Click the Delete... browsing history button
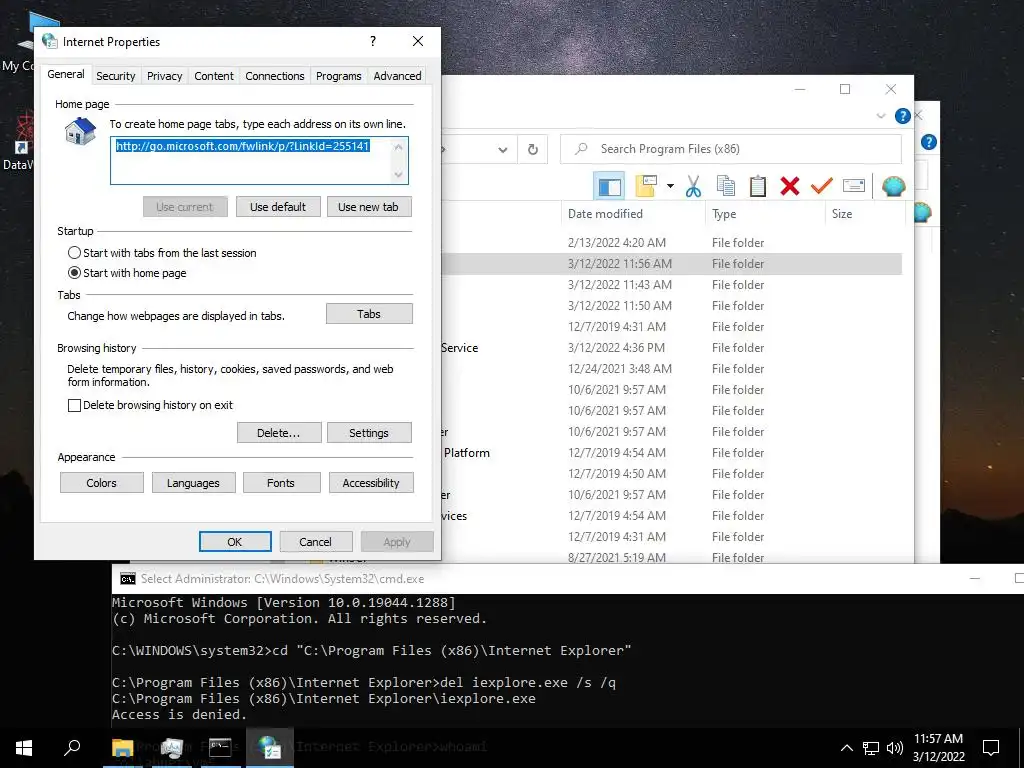1024x768 pixels. tap(279, 433)
